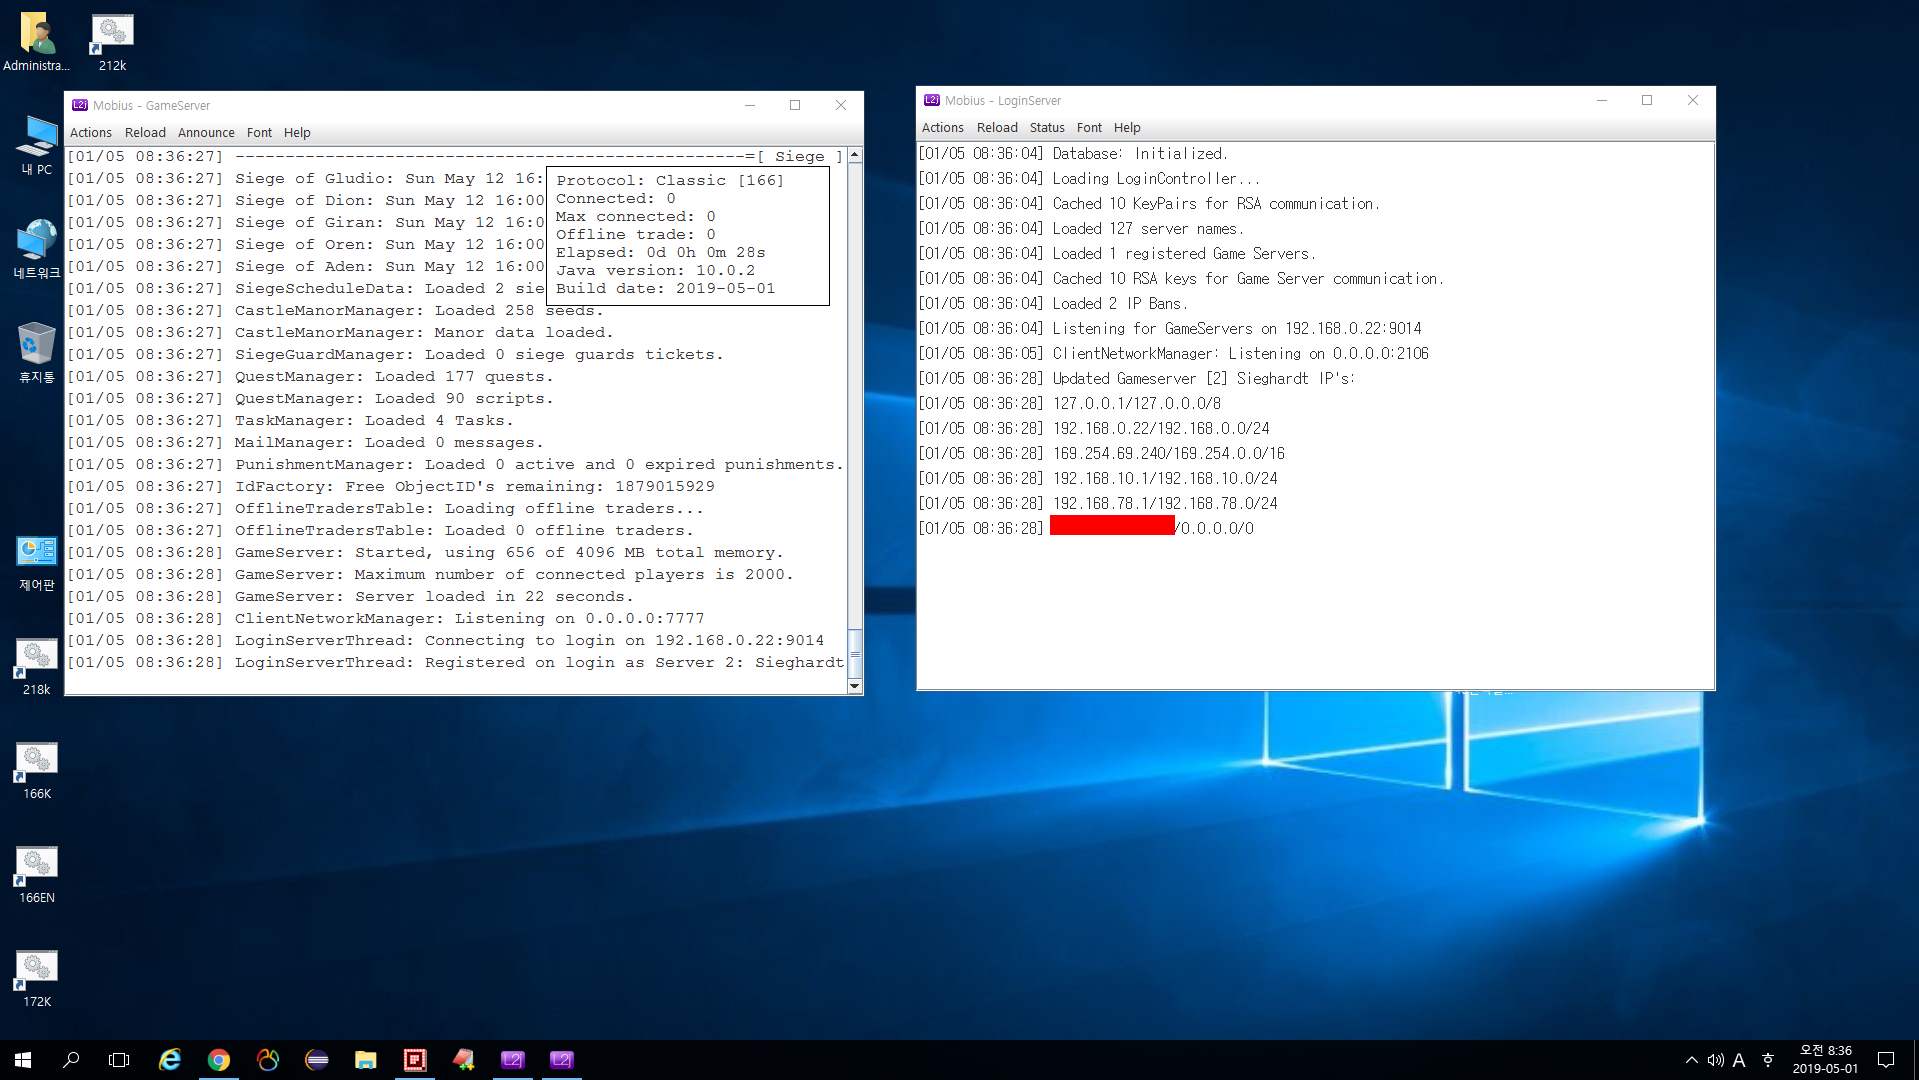Click 'Loaded 2 IP Bans.' log line
The width and height of the screenshot is (1919, 1080).
1120,303
